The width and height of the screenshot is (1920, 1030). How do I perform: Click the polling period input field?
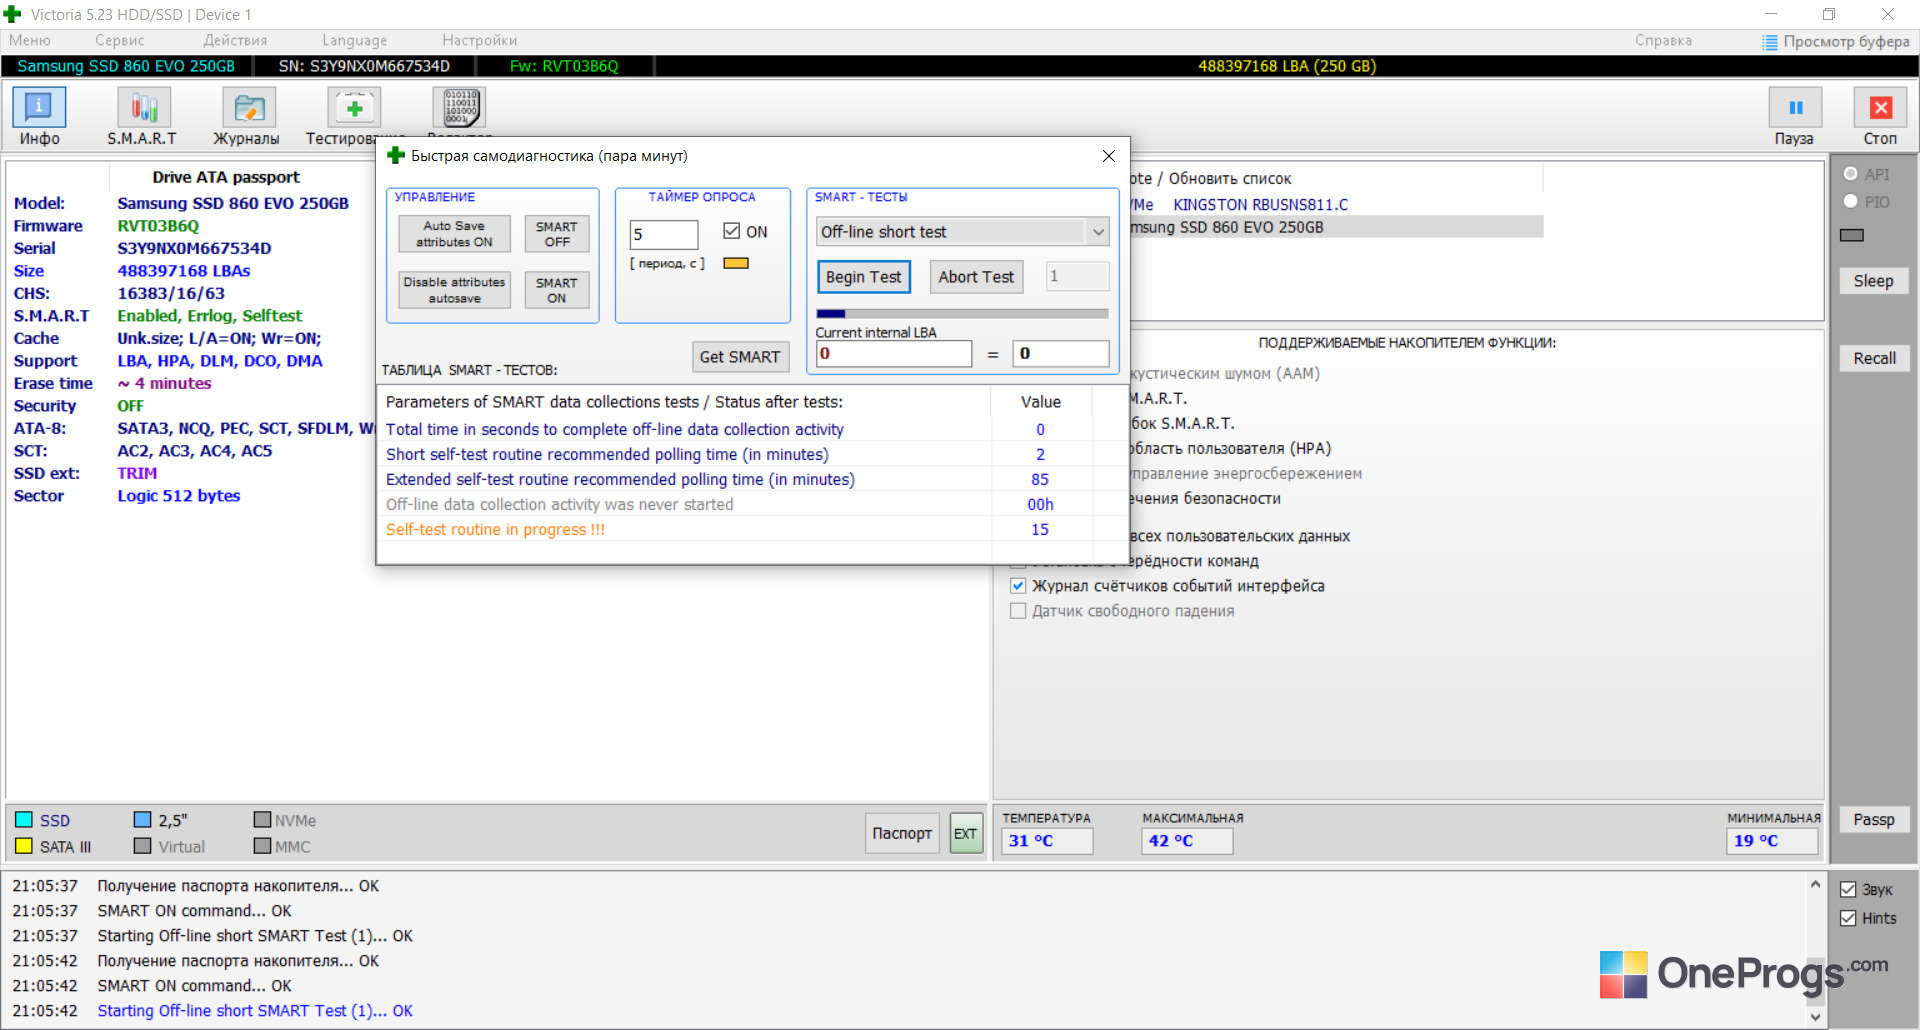664,235
